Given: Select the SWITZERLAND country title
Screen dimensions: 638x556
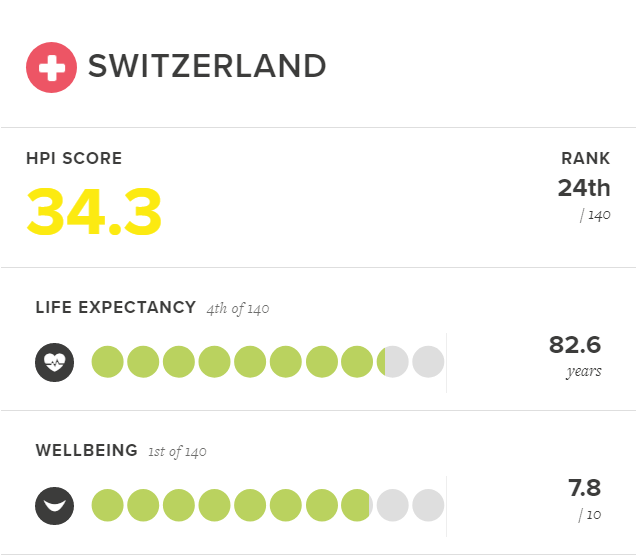Looking at the screenshot, I should [x=207, y=66].
